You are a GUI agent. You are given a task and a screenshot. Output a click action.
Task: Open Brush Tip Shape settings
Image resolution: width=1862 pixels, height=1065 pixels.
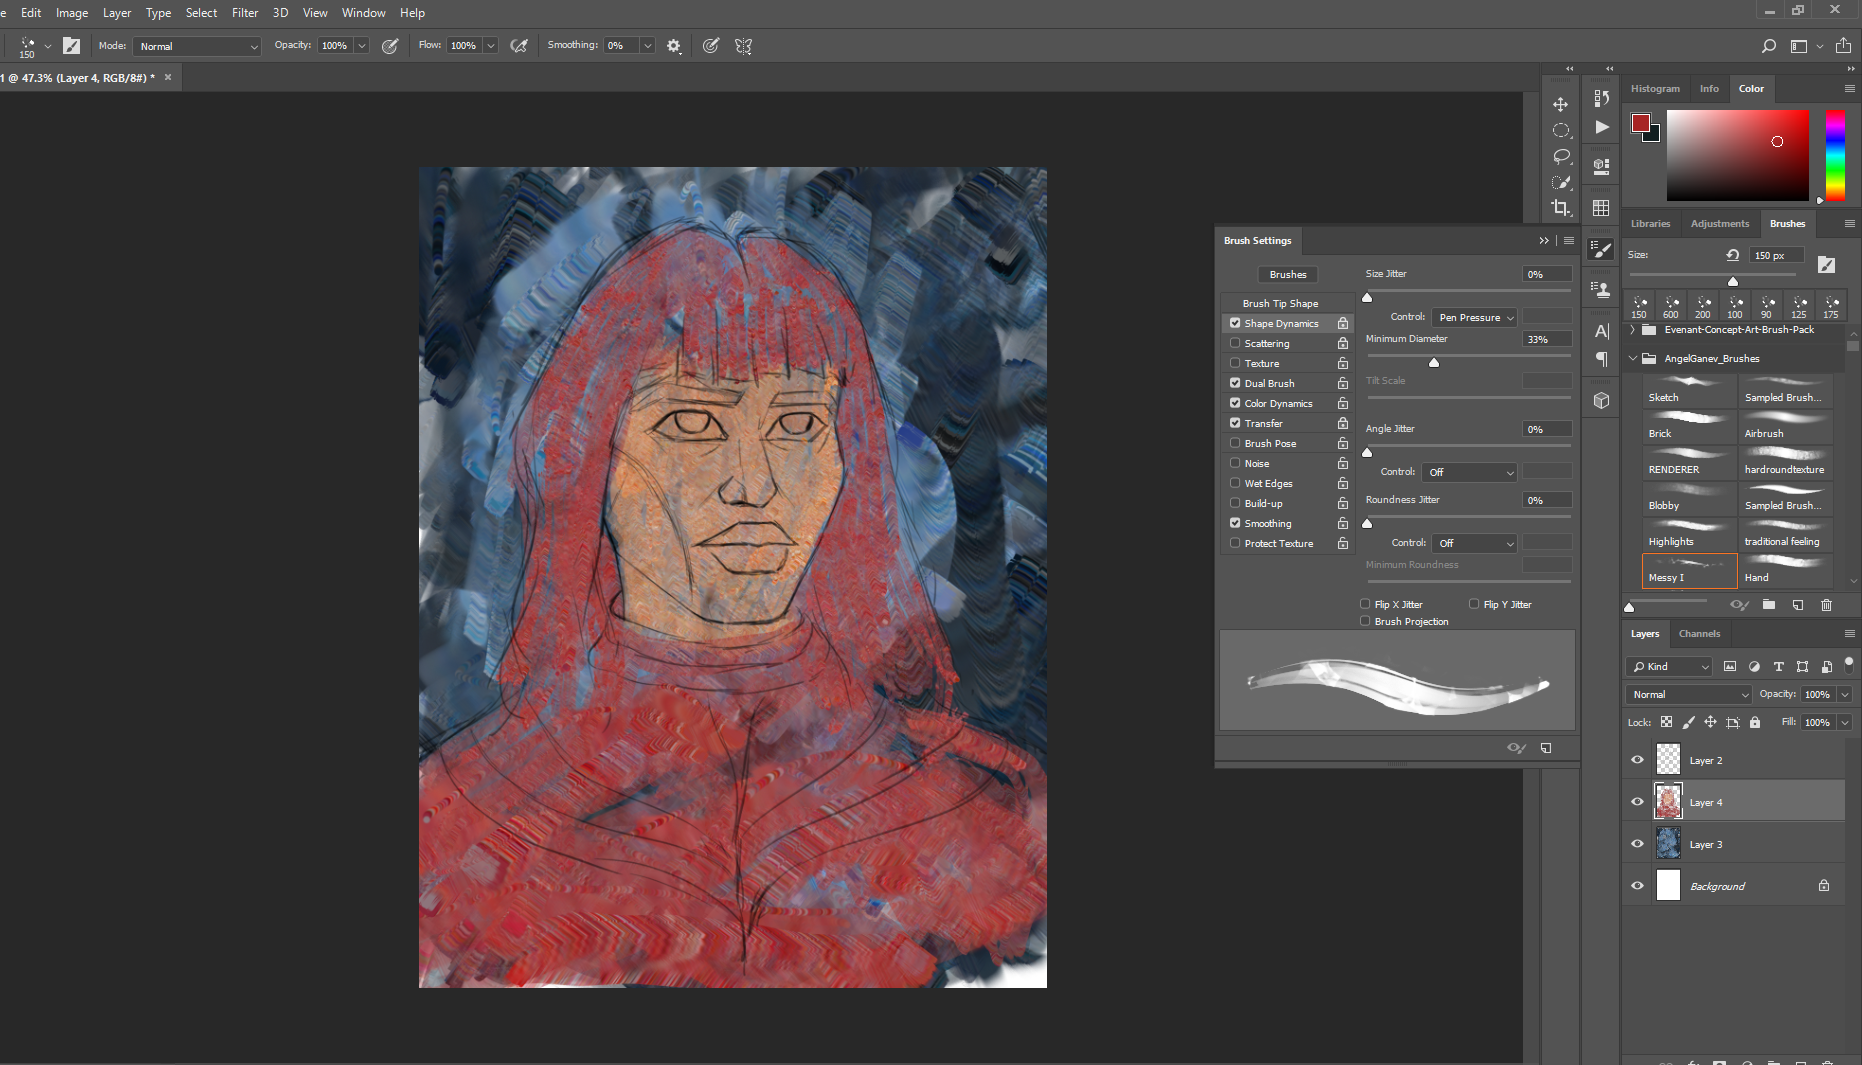click(x=1280, y=303)
